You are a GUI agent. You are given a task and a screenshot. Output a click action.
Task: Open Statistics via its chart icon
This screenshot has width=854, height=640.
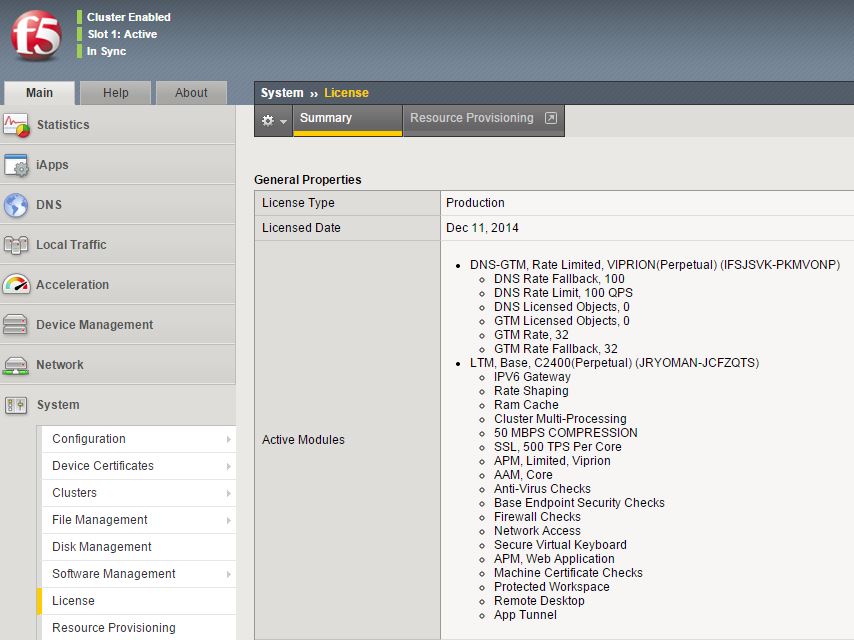point(17,125)
